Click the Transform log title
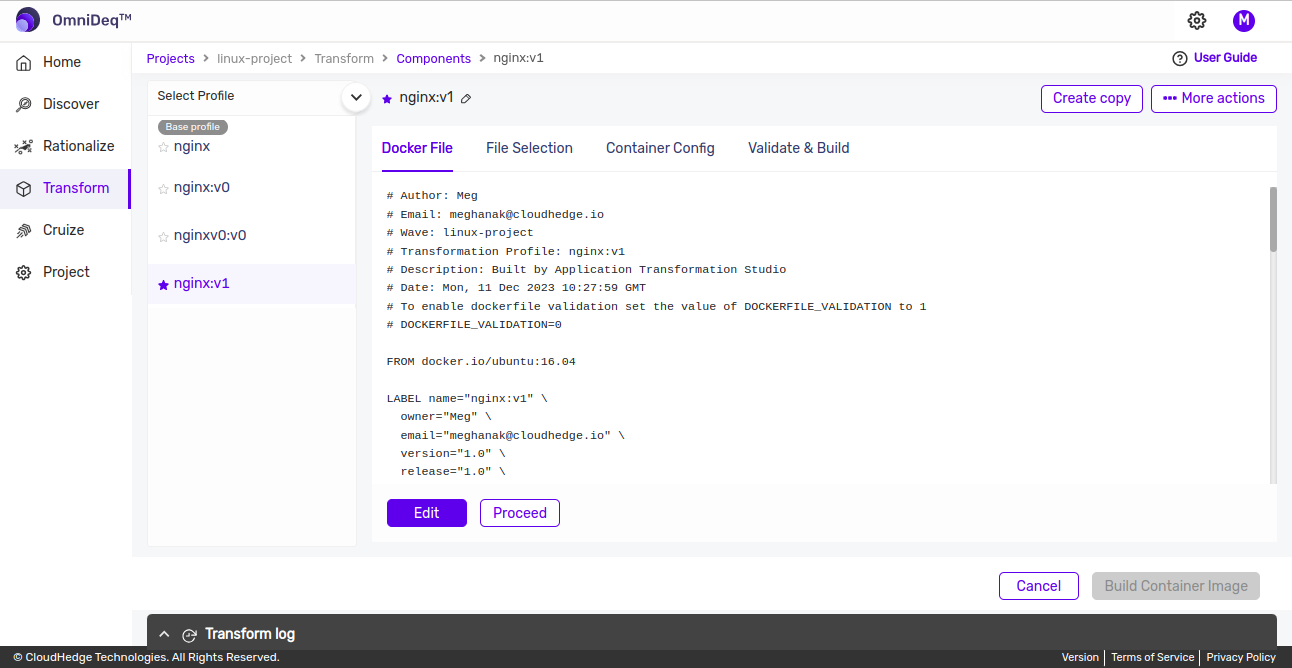This screenshot has height=668, width=1292. [250, 634]
